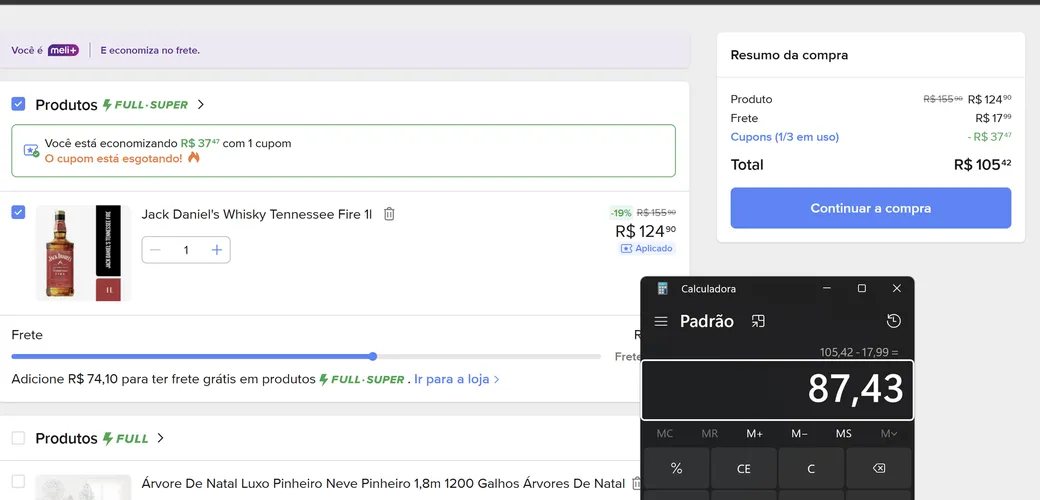
Task: Click the M+ memory add item
Action: pos(754,434)
